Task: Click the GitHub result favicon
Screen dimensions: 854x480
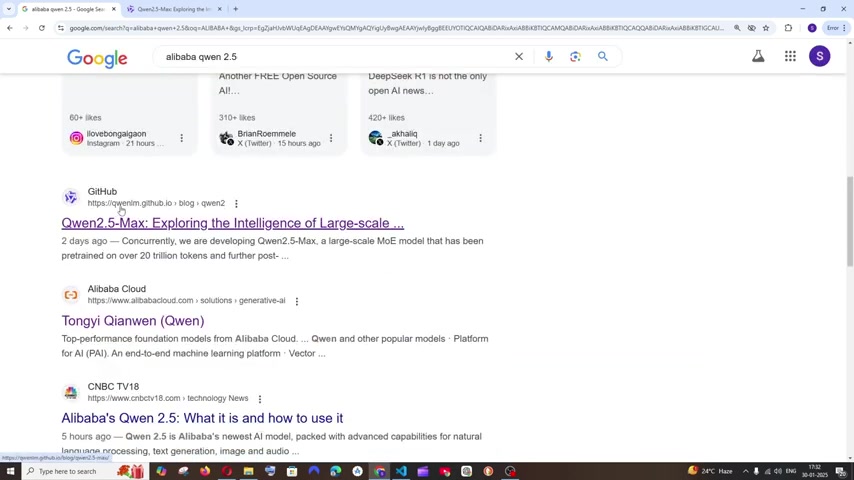Action: (x=71, y=197)
